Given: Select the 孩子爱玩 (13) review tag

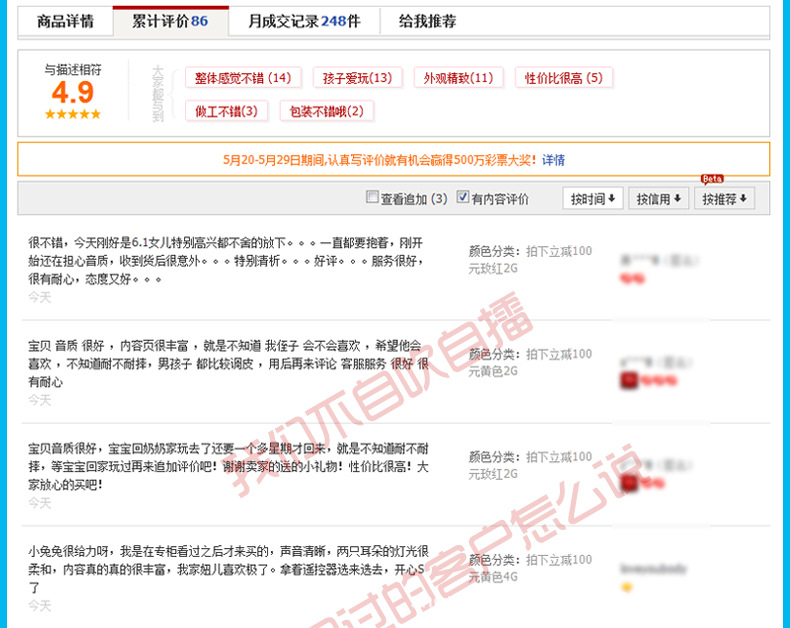Looking at the screenshot, I should coord(356,78).
